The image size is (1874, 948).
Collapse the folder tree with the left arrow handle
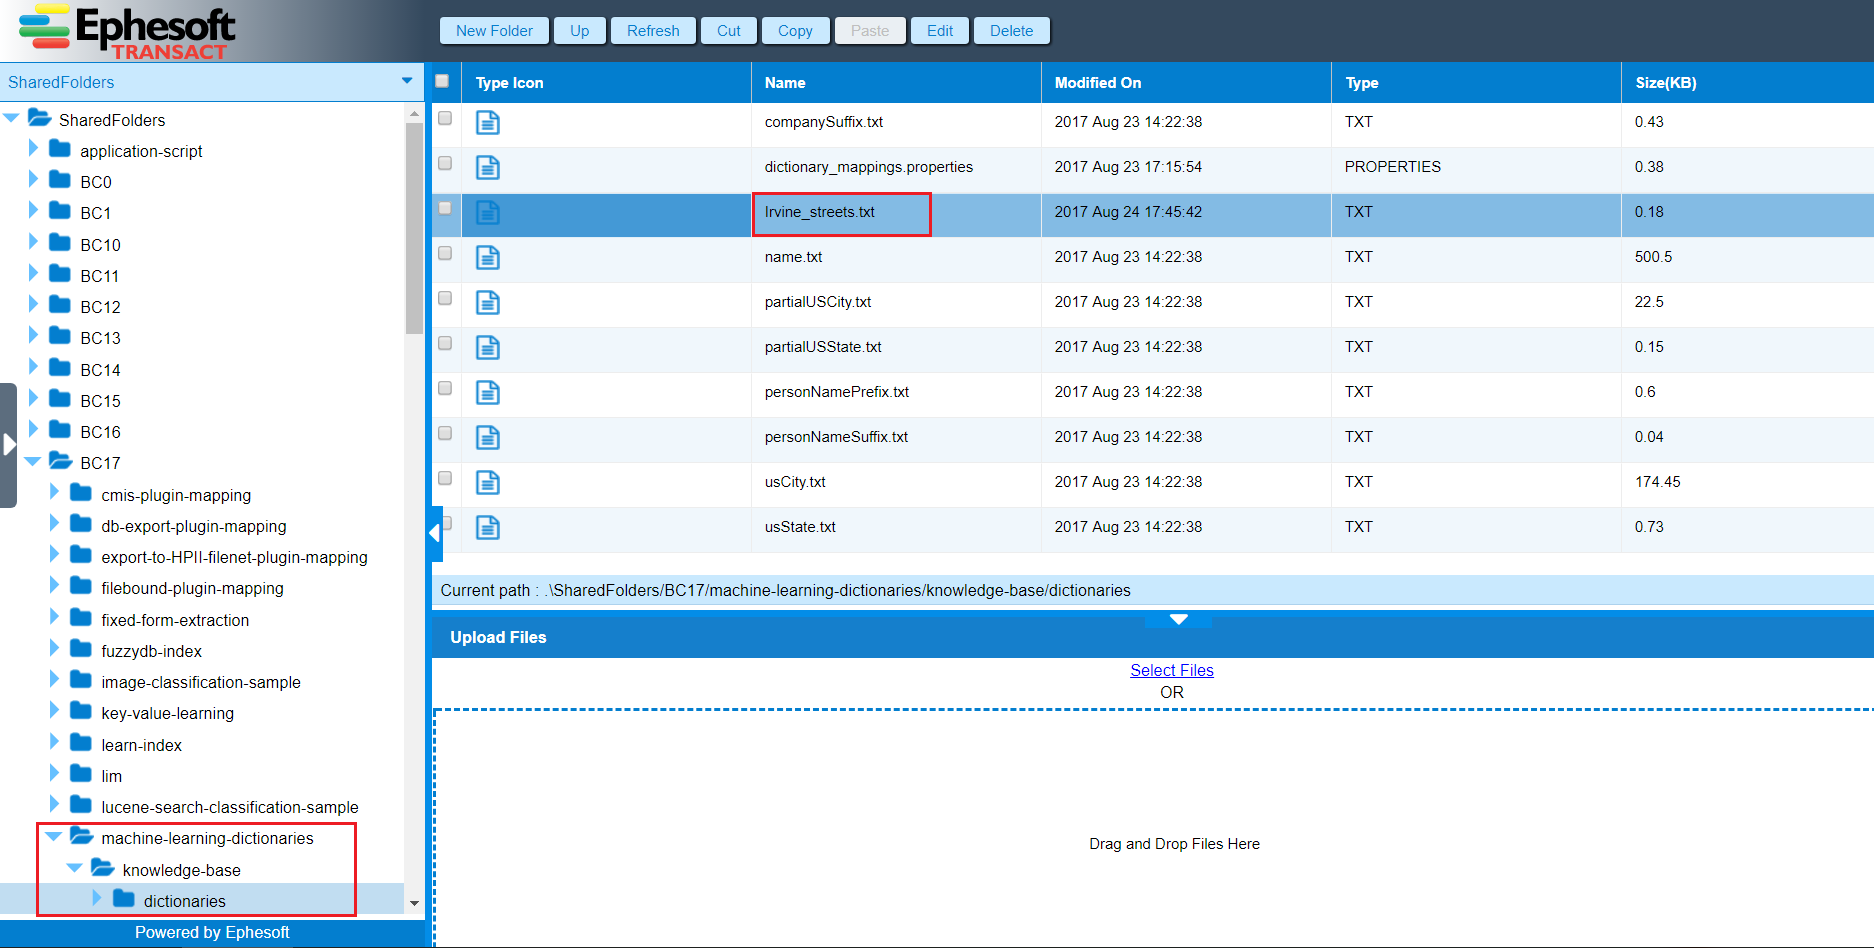click(x=435, y=533)
